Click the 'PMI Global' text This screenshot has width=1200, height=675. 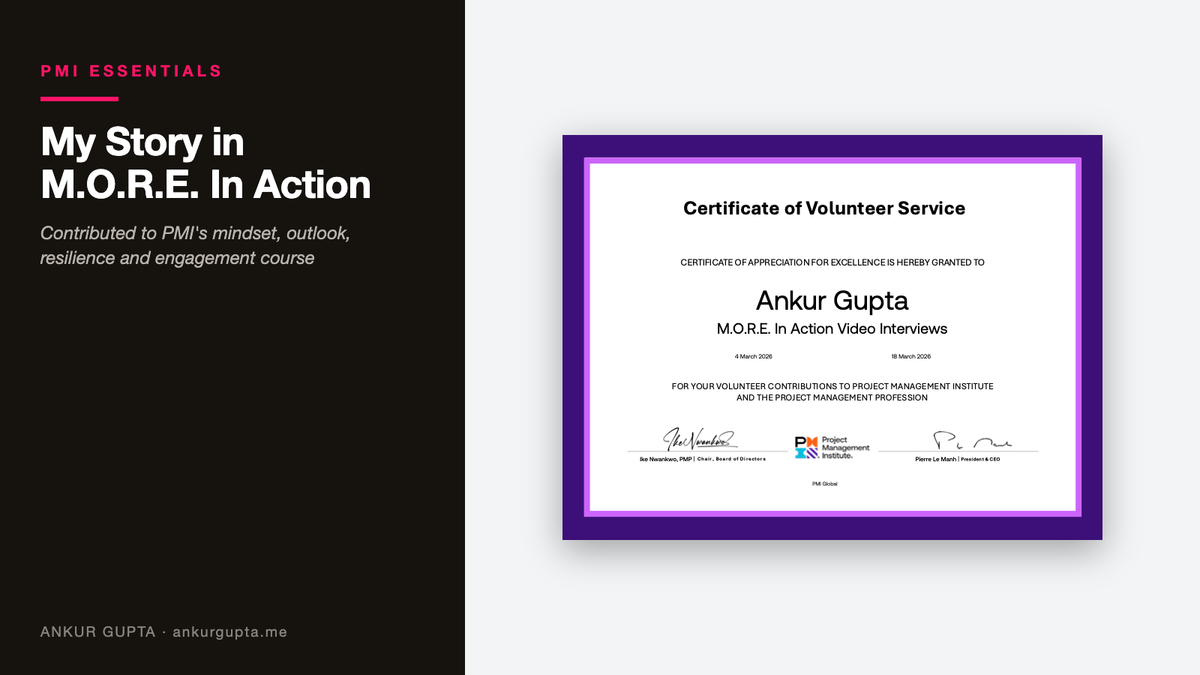tap(825, 484)
